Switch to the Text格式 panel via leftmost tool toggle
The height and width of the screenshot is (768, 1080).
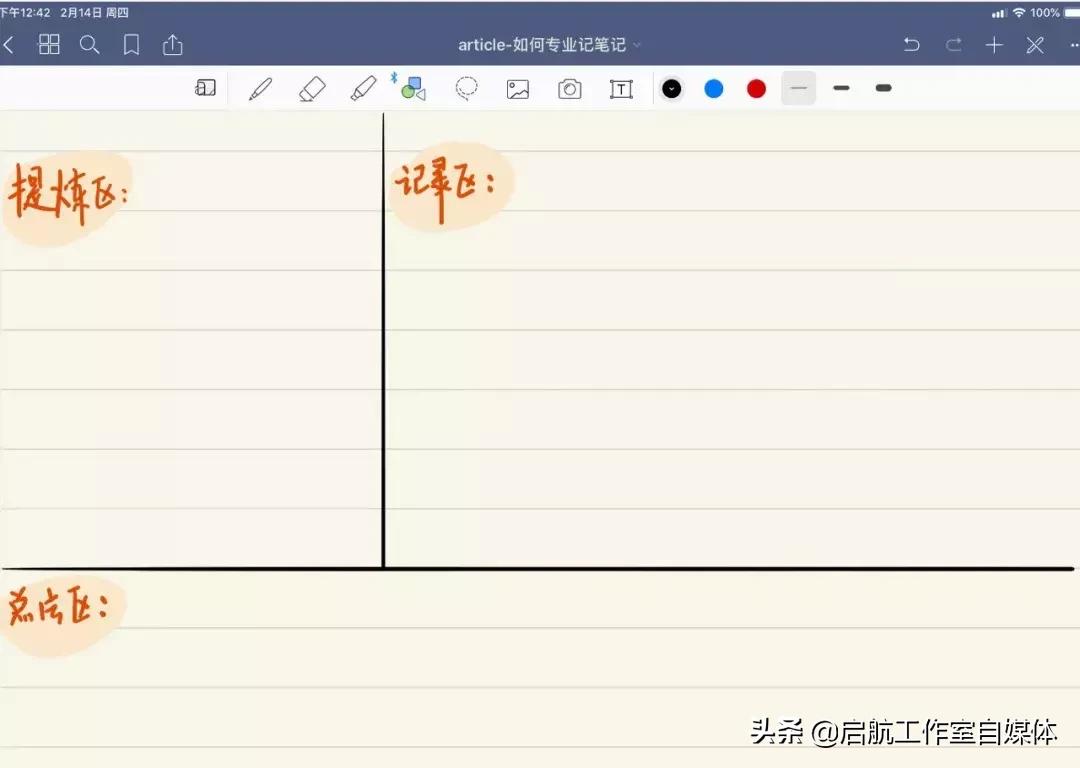click(x=205, y=88)
